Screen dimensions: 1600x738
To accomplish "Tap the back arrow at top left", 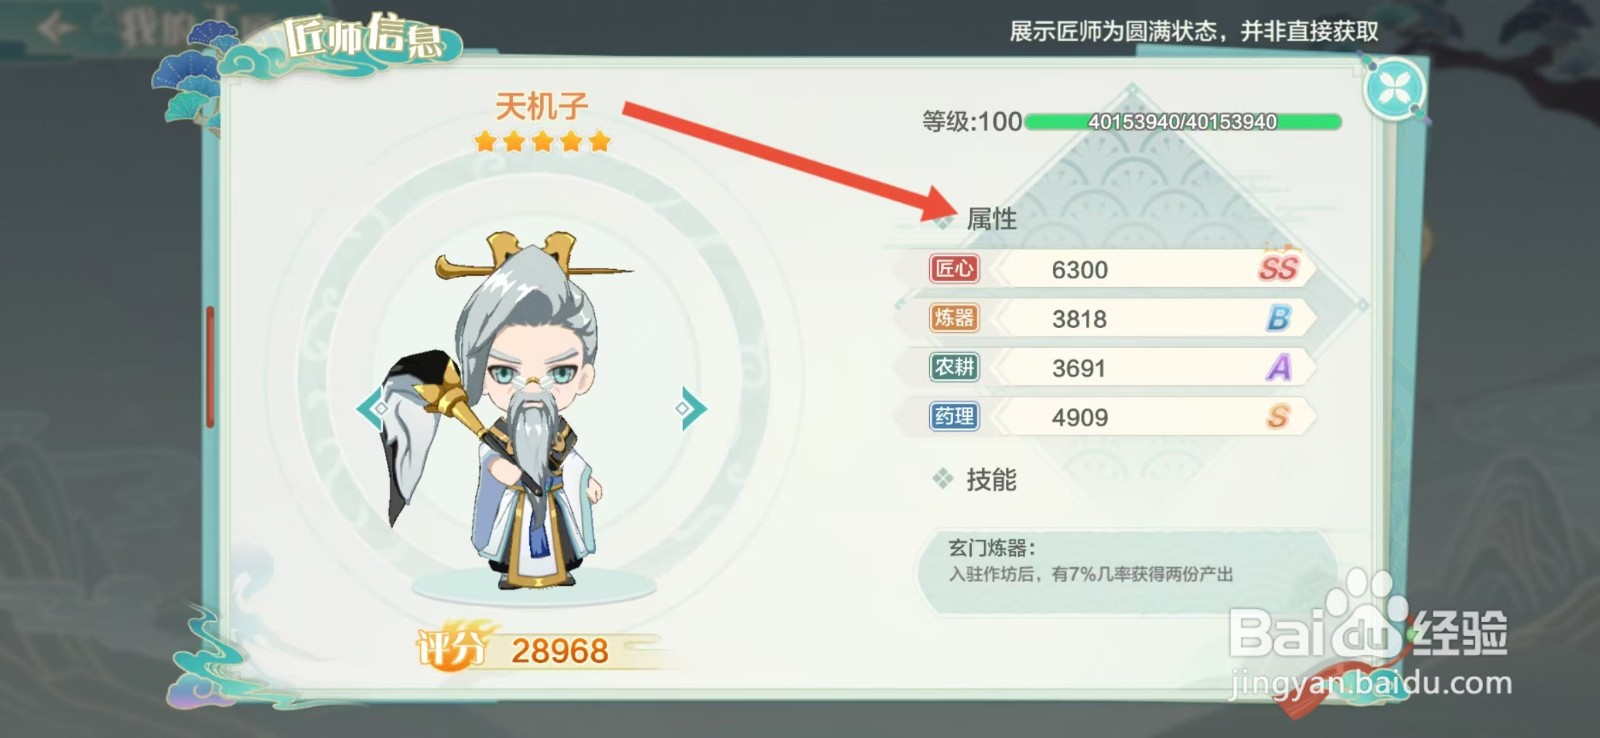I will [x=55, y=28].
